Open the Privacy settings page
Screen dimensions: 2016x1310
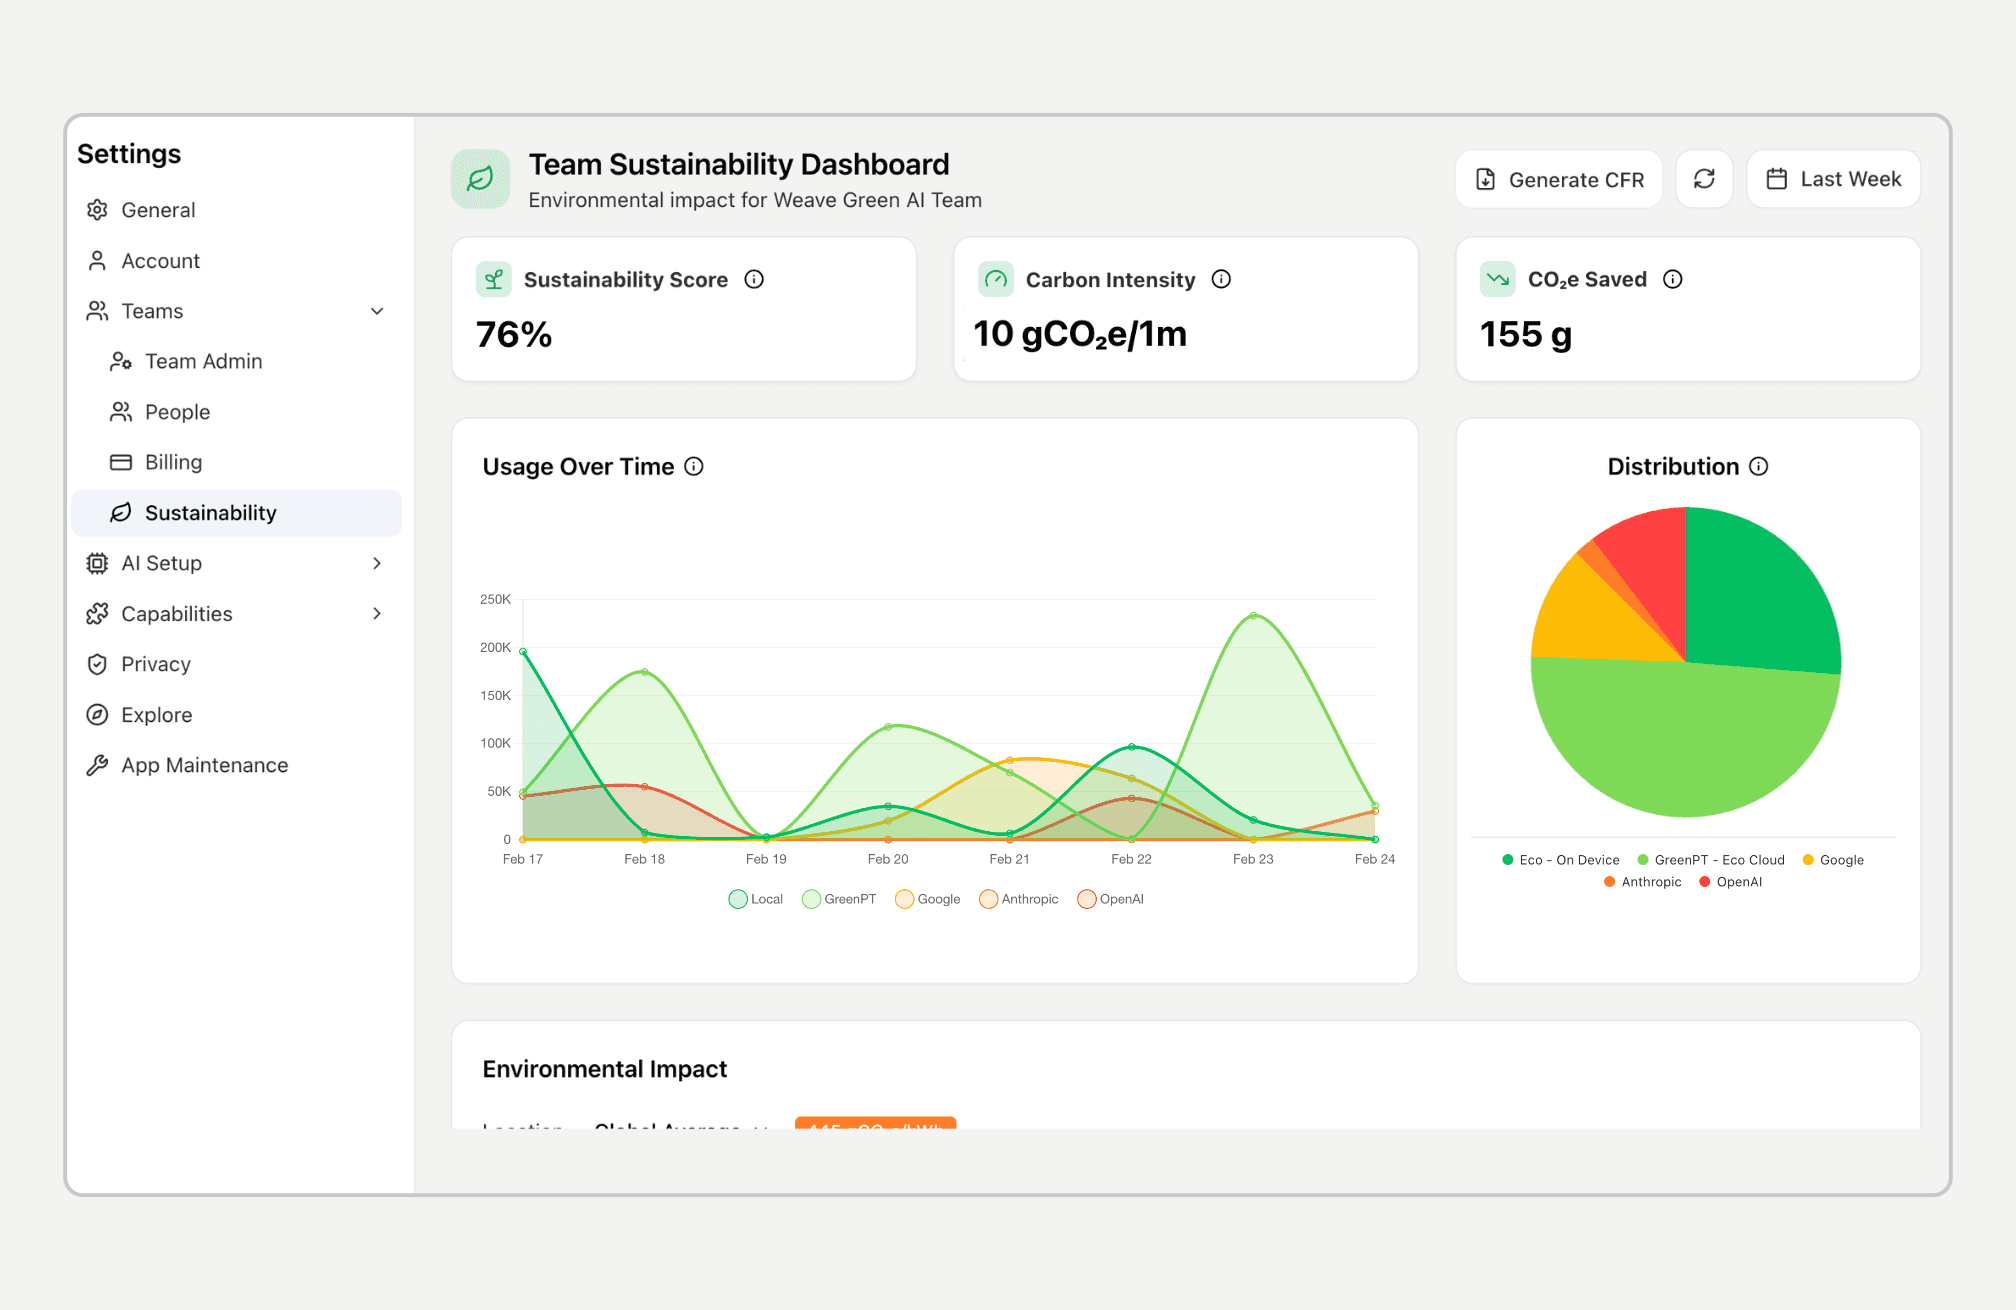(x=155, y=664)
